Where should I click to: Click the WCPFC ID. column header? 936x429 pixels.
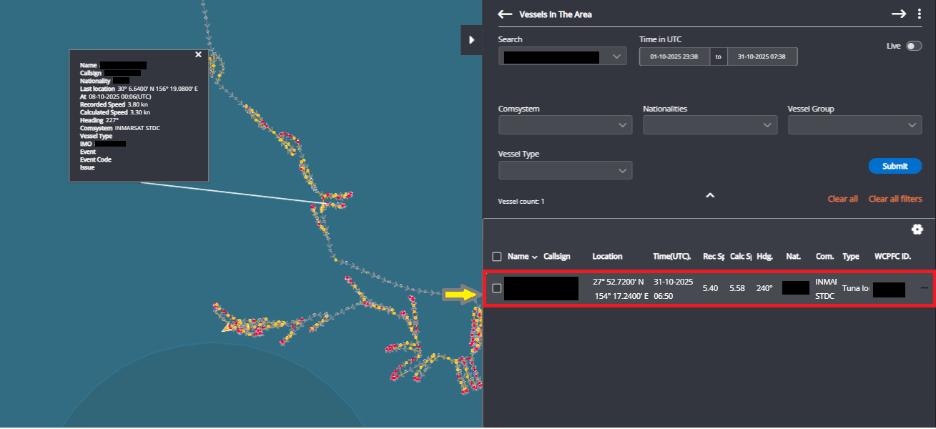click(x=892, y=257)
